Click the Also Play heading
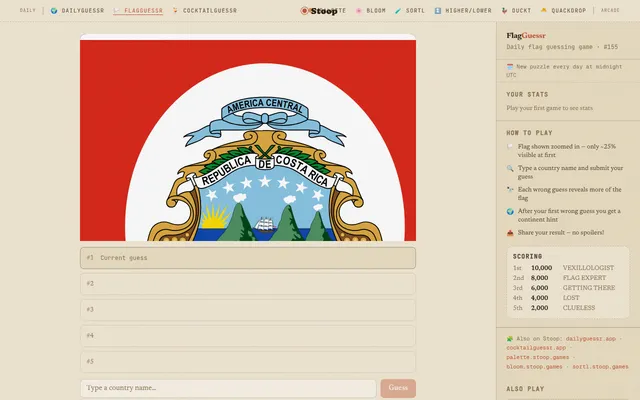Viewport: 640px width, 400px height. click(x=525, y=389)
